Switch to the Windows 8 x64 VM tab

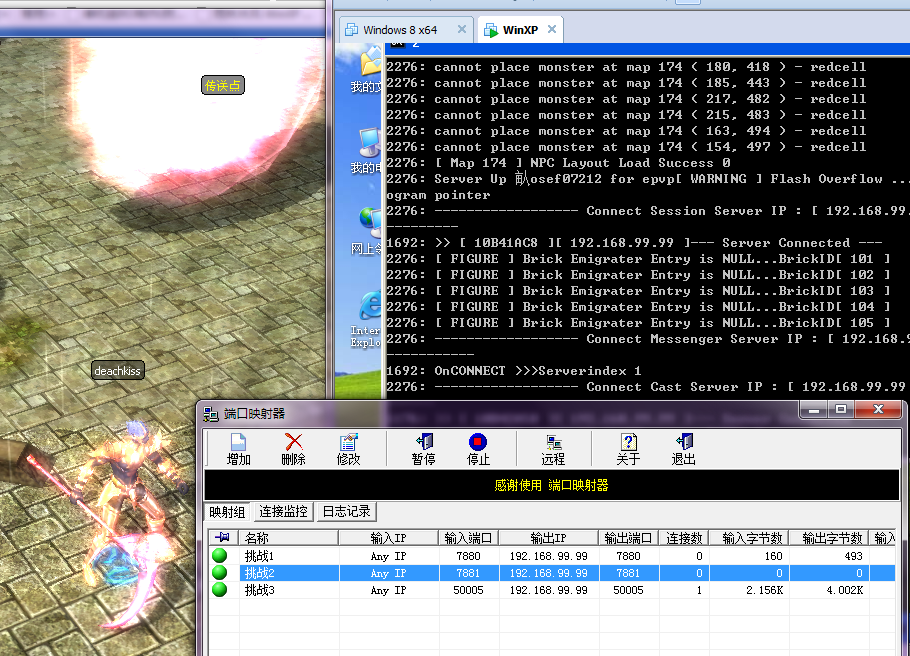400,30
